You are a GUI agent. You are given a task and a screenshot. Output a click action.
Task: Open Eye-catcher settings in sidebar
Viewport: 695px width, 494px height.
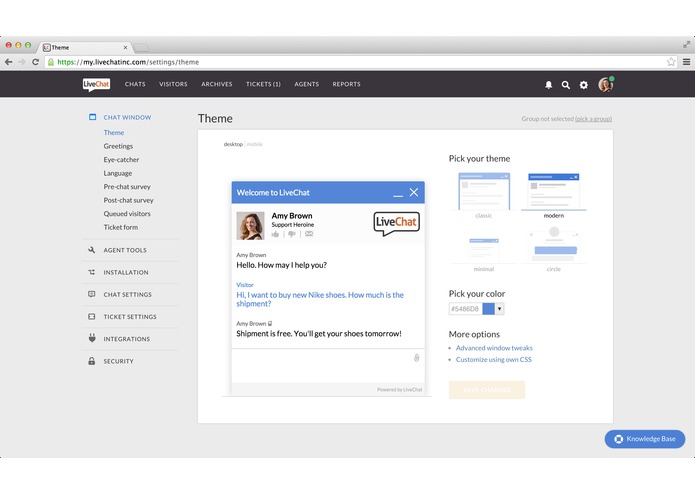point(121,159)
